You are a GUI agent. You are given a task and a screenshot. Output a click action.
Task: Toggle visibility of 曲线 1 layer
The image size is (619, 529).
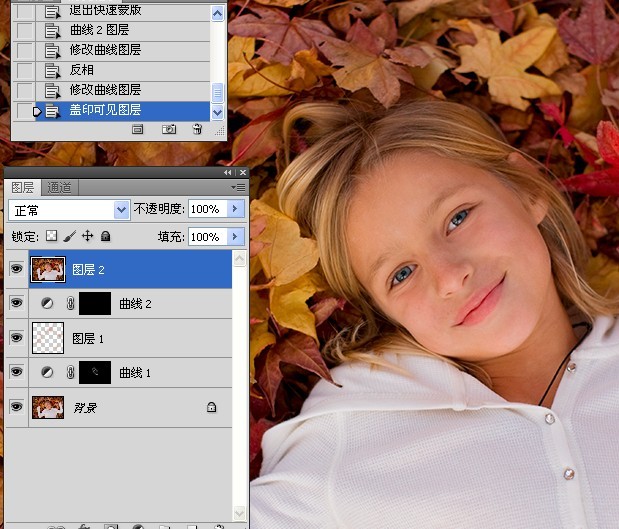pyautogui.click(x=16, y=372)
